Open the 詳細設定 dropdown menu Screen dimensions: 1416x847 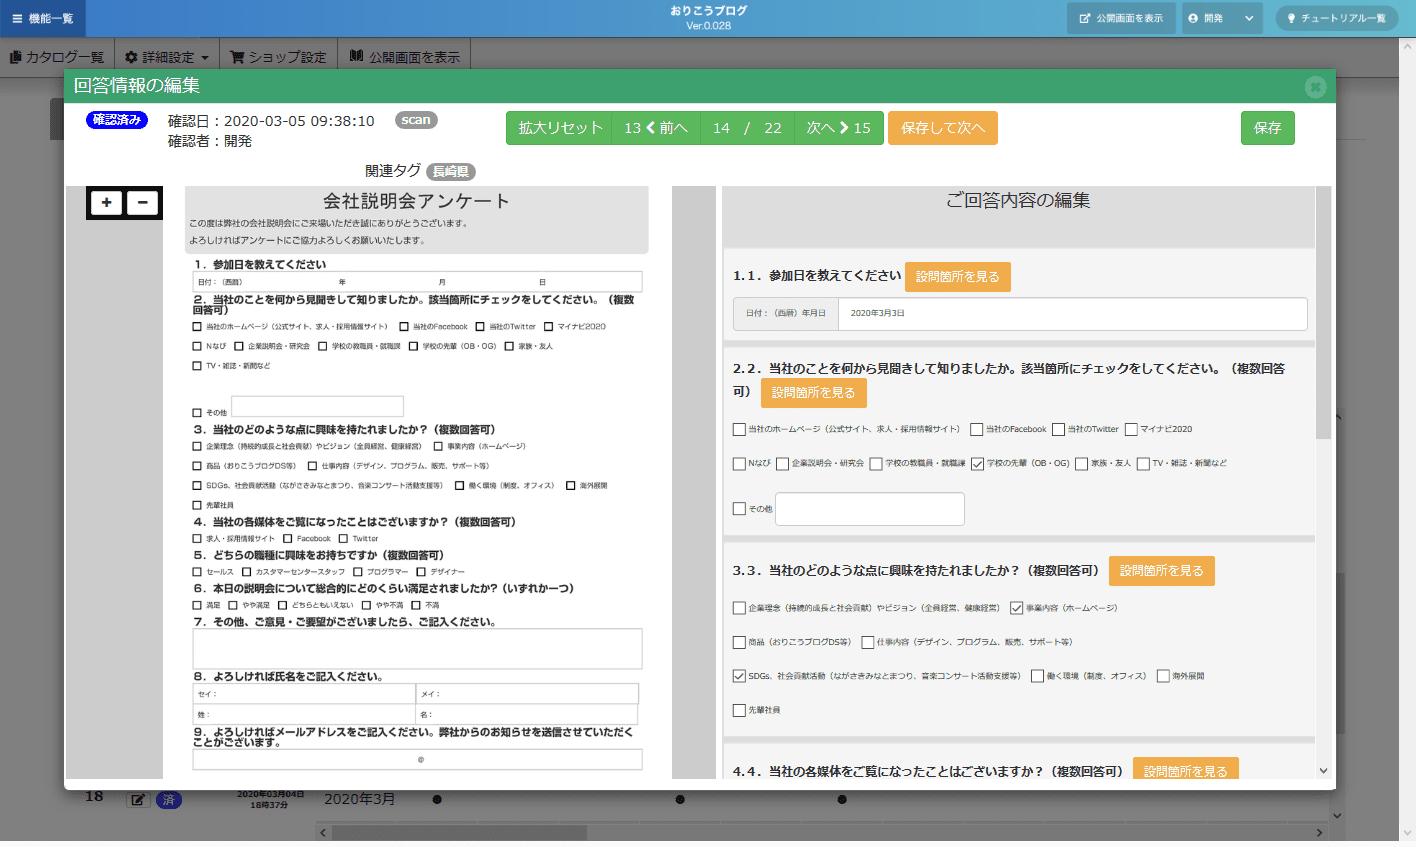tap(166, 57)
